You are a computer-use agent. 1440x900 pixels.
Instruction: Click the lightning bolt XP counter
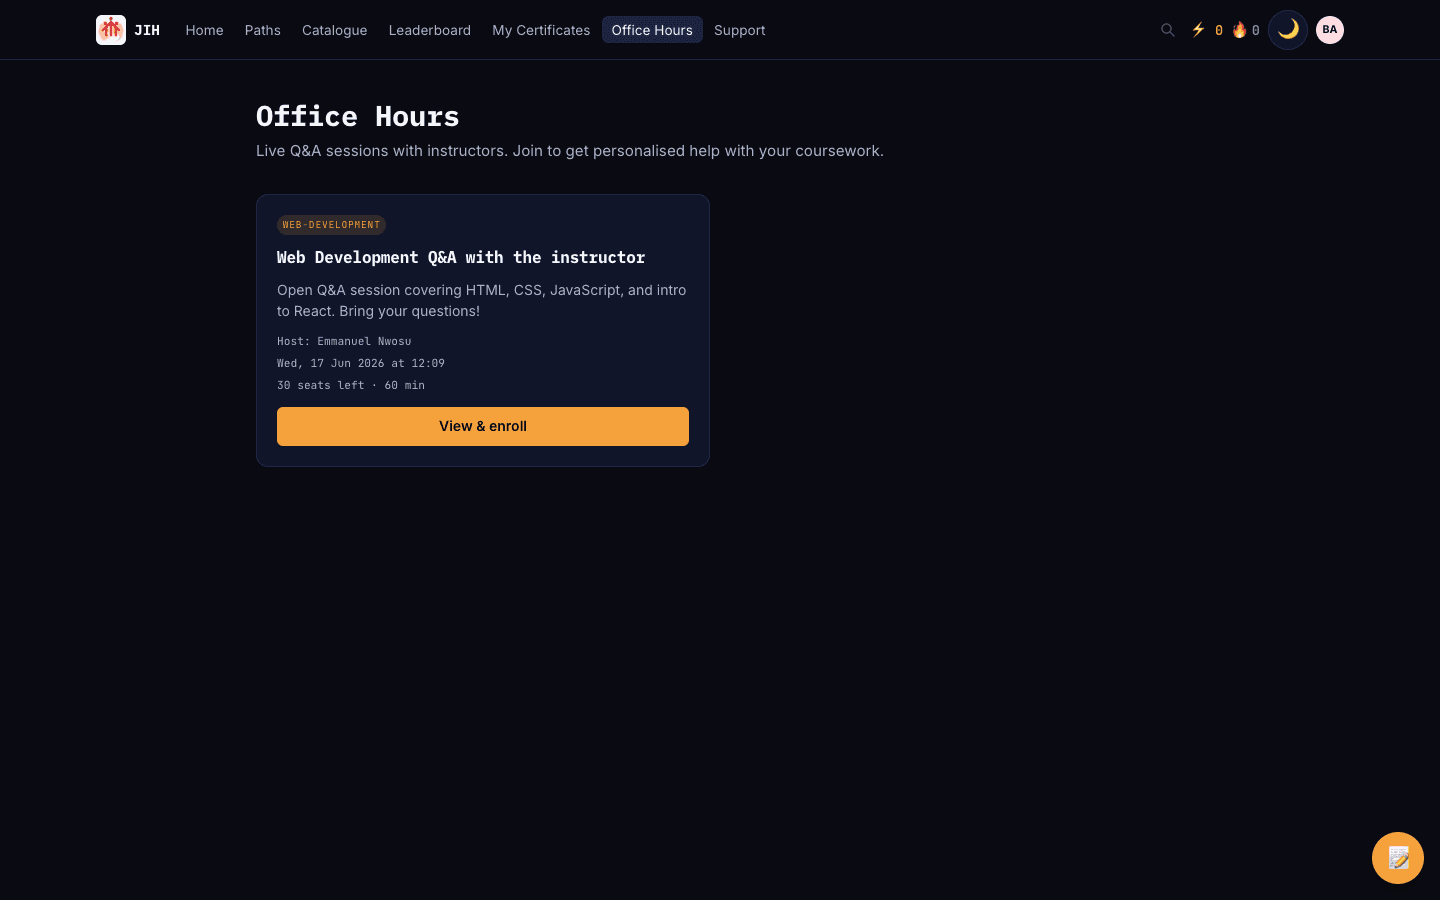click(1207, 30)
